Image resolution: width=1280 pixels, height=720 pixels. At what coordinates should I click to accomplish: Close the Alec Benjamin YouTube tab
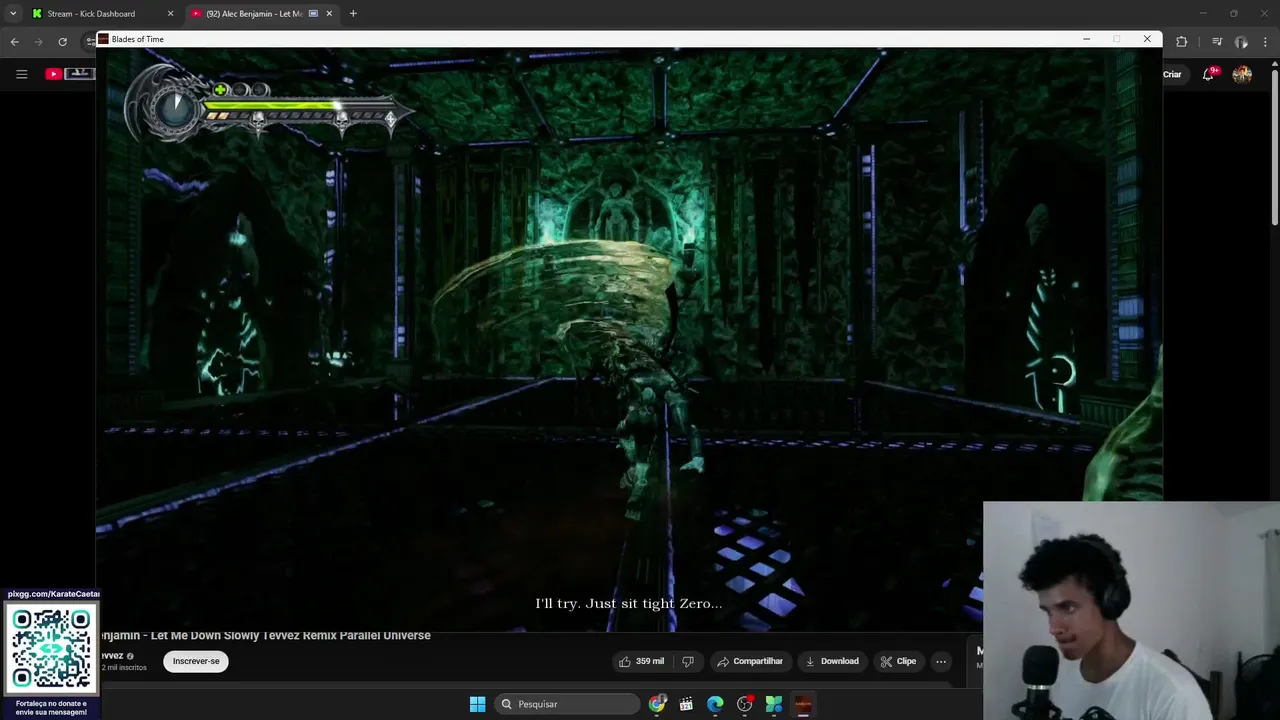(329, 14)
